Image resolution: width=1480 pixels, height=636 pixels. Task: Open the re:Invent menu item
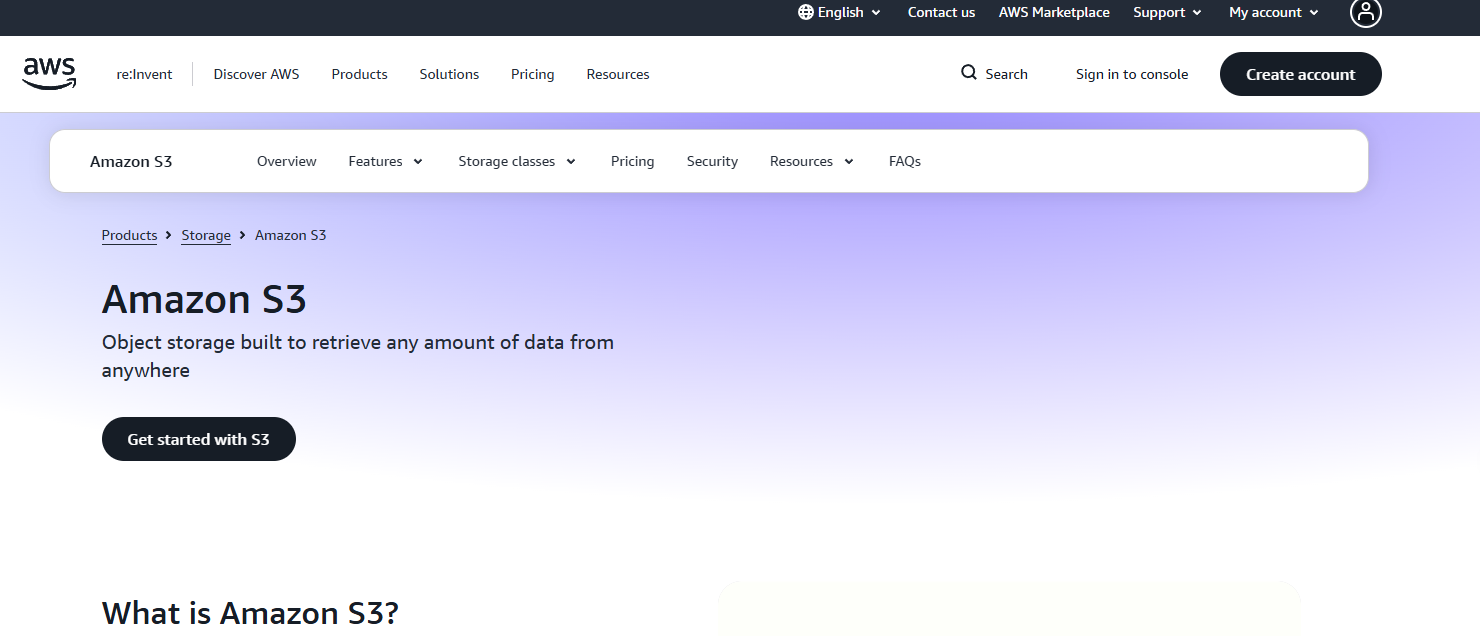[x=144, y=74]
